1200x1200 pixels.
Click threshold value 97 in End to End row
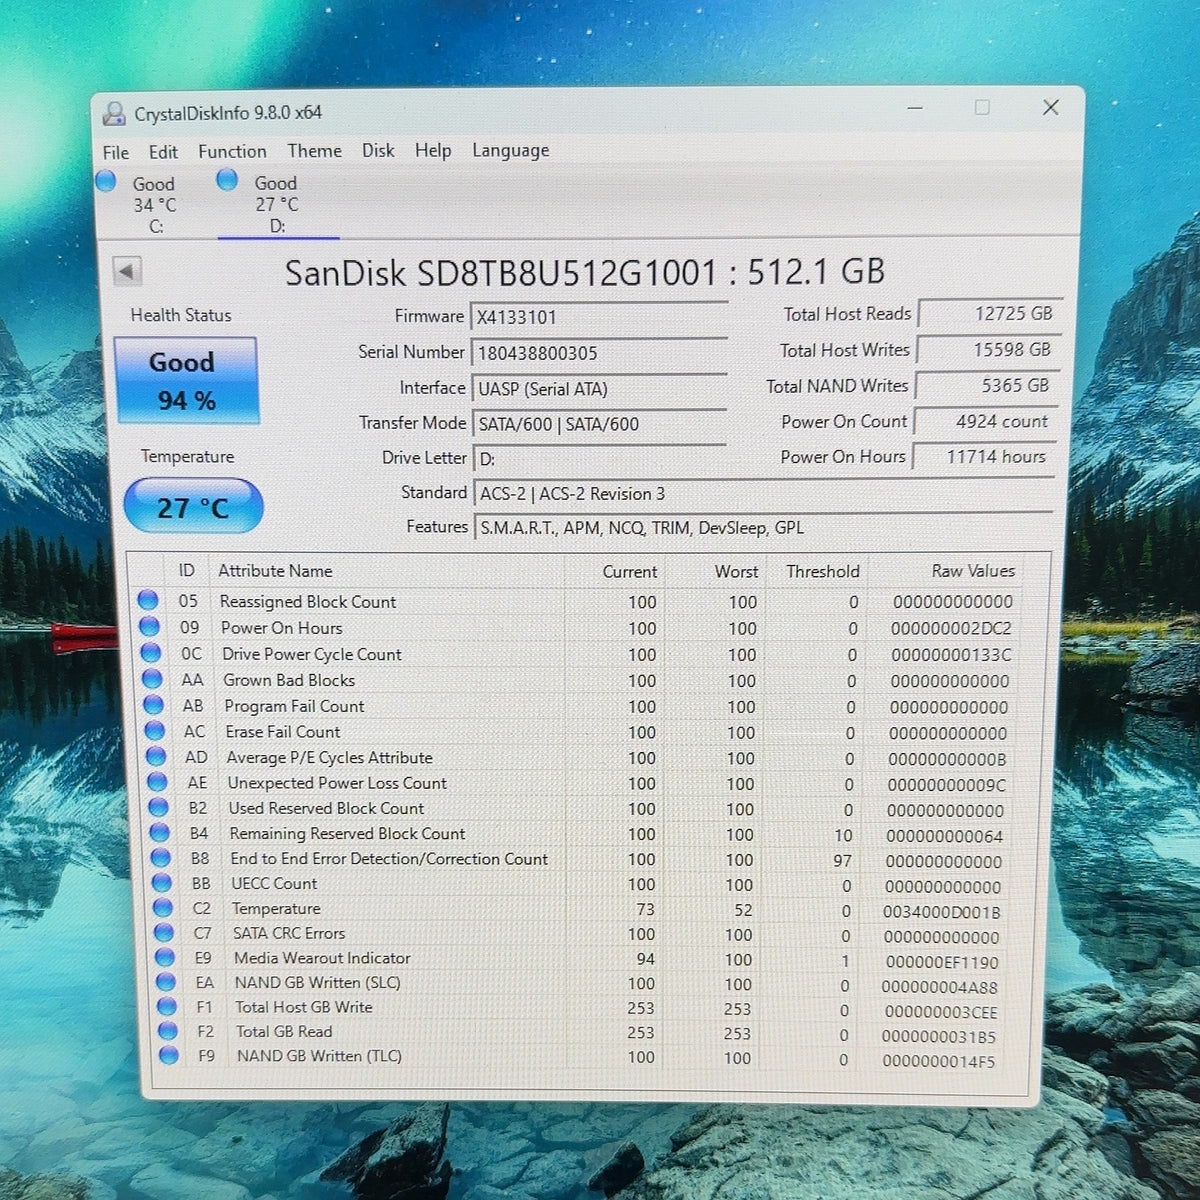843,860
